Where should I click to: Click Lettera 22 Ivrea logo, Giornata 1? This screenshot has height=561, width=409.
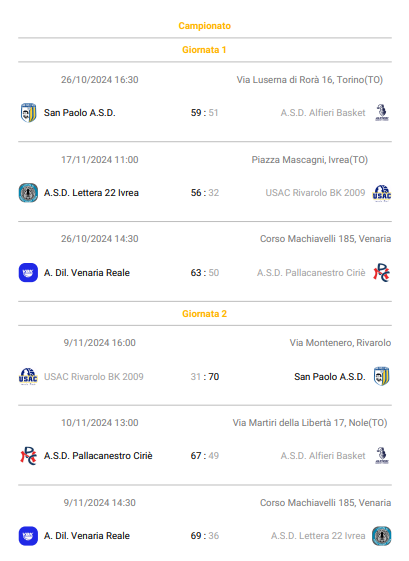click(x=28, y=193)
